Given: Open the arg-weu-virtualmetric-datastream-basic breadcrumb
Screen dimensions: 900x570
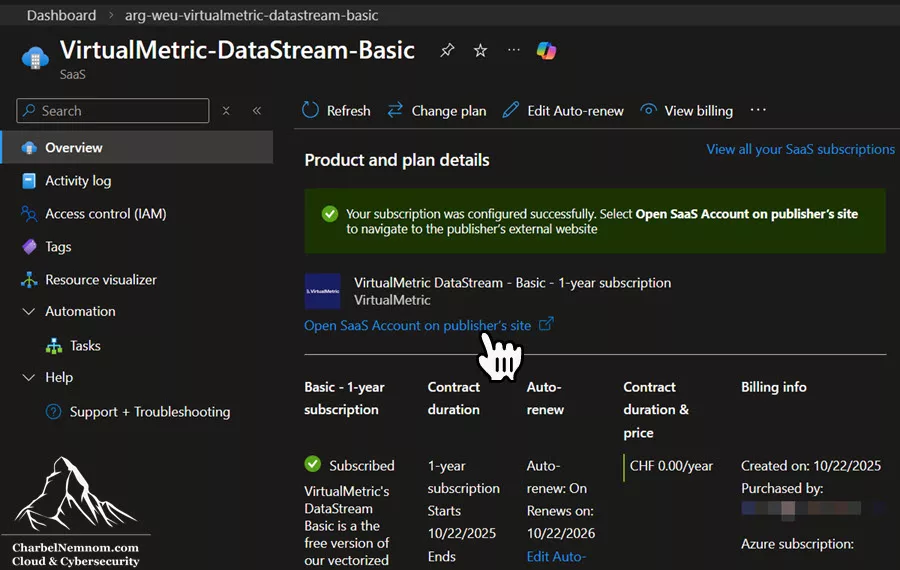Looking at the screenshot, I should coord(251,15).
